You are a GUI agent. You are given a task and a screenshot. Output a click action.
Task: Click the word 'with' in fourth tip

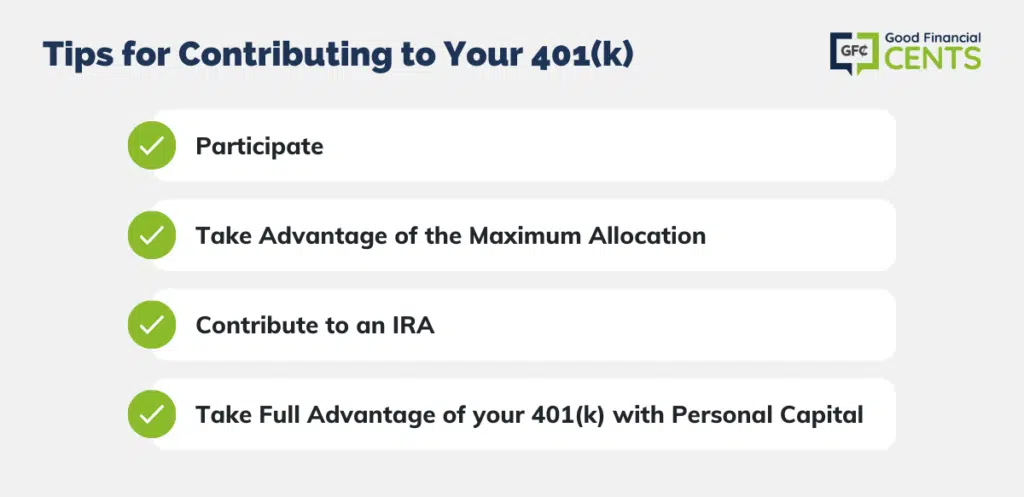click(x=638, y=415)
